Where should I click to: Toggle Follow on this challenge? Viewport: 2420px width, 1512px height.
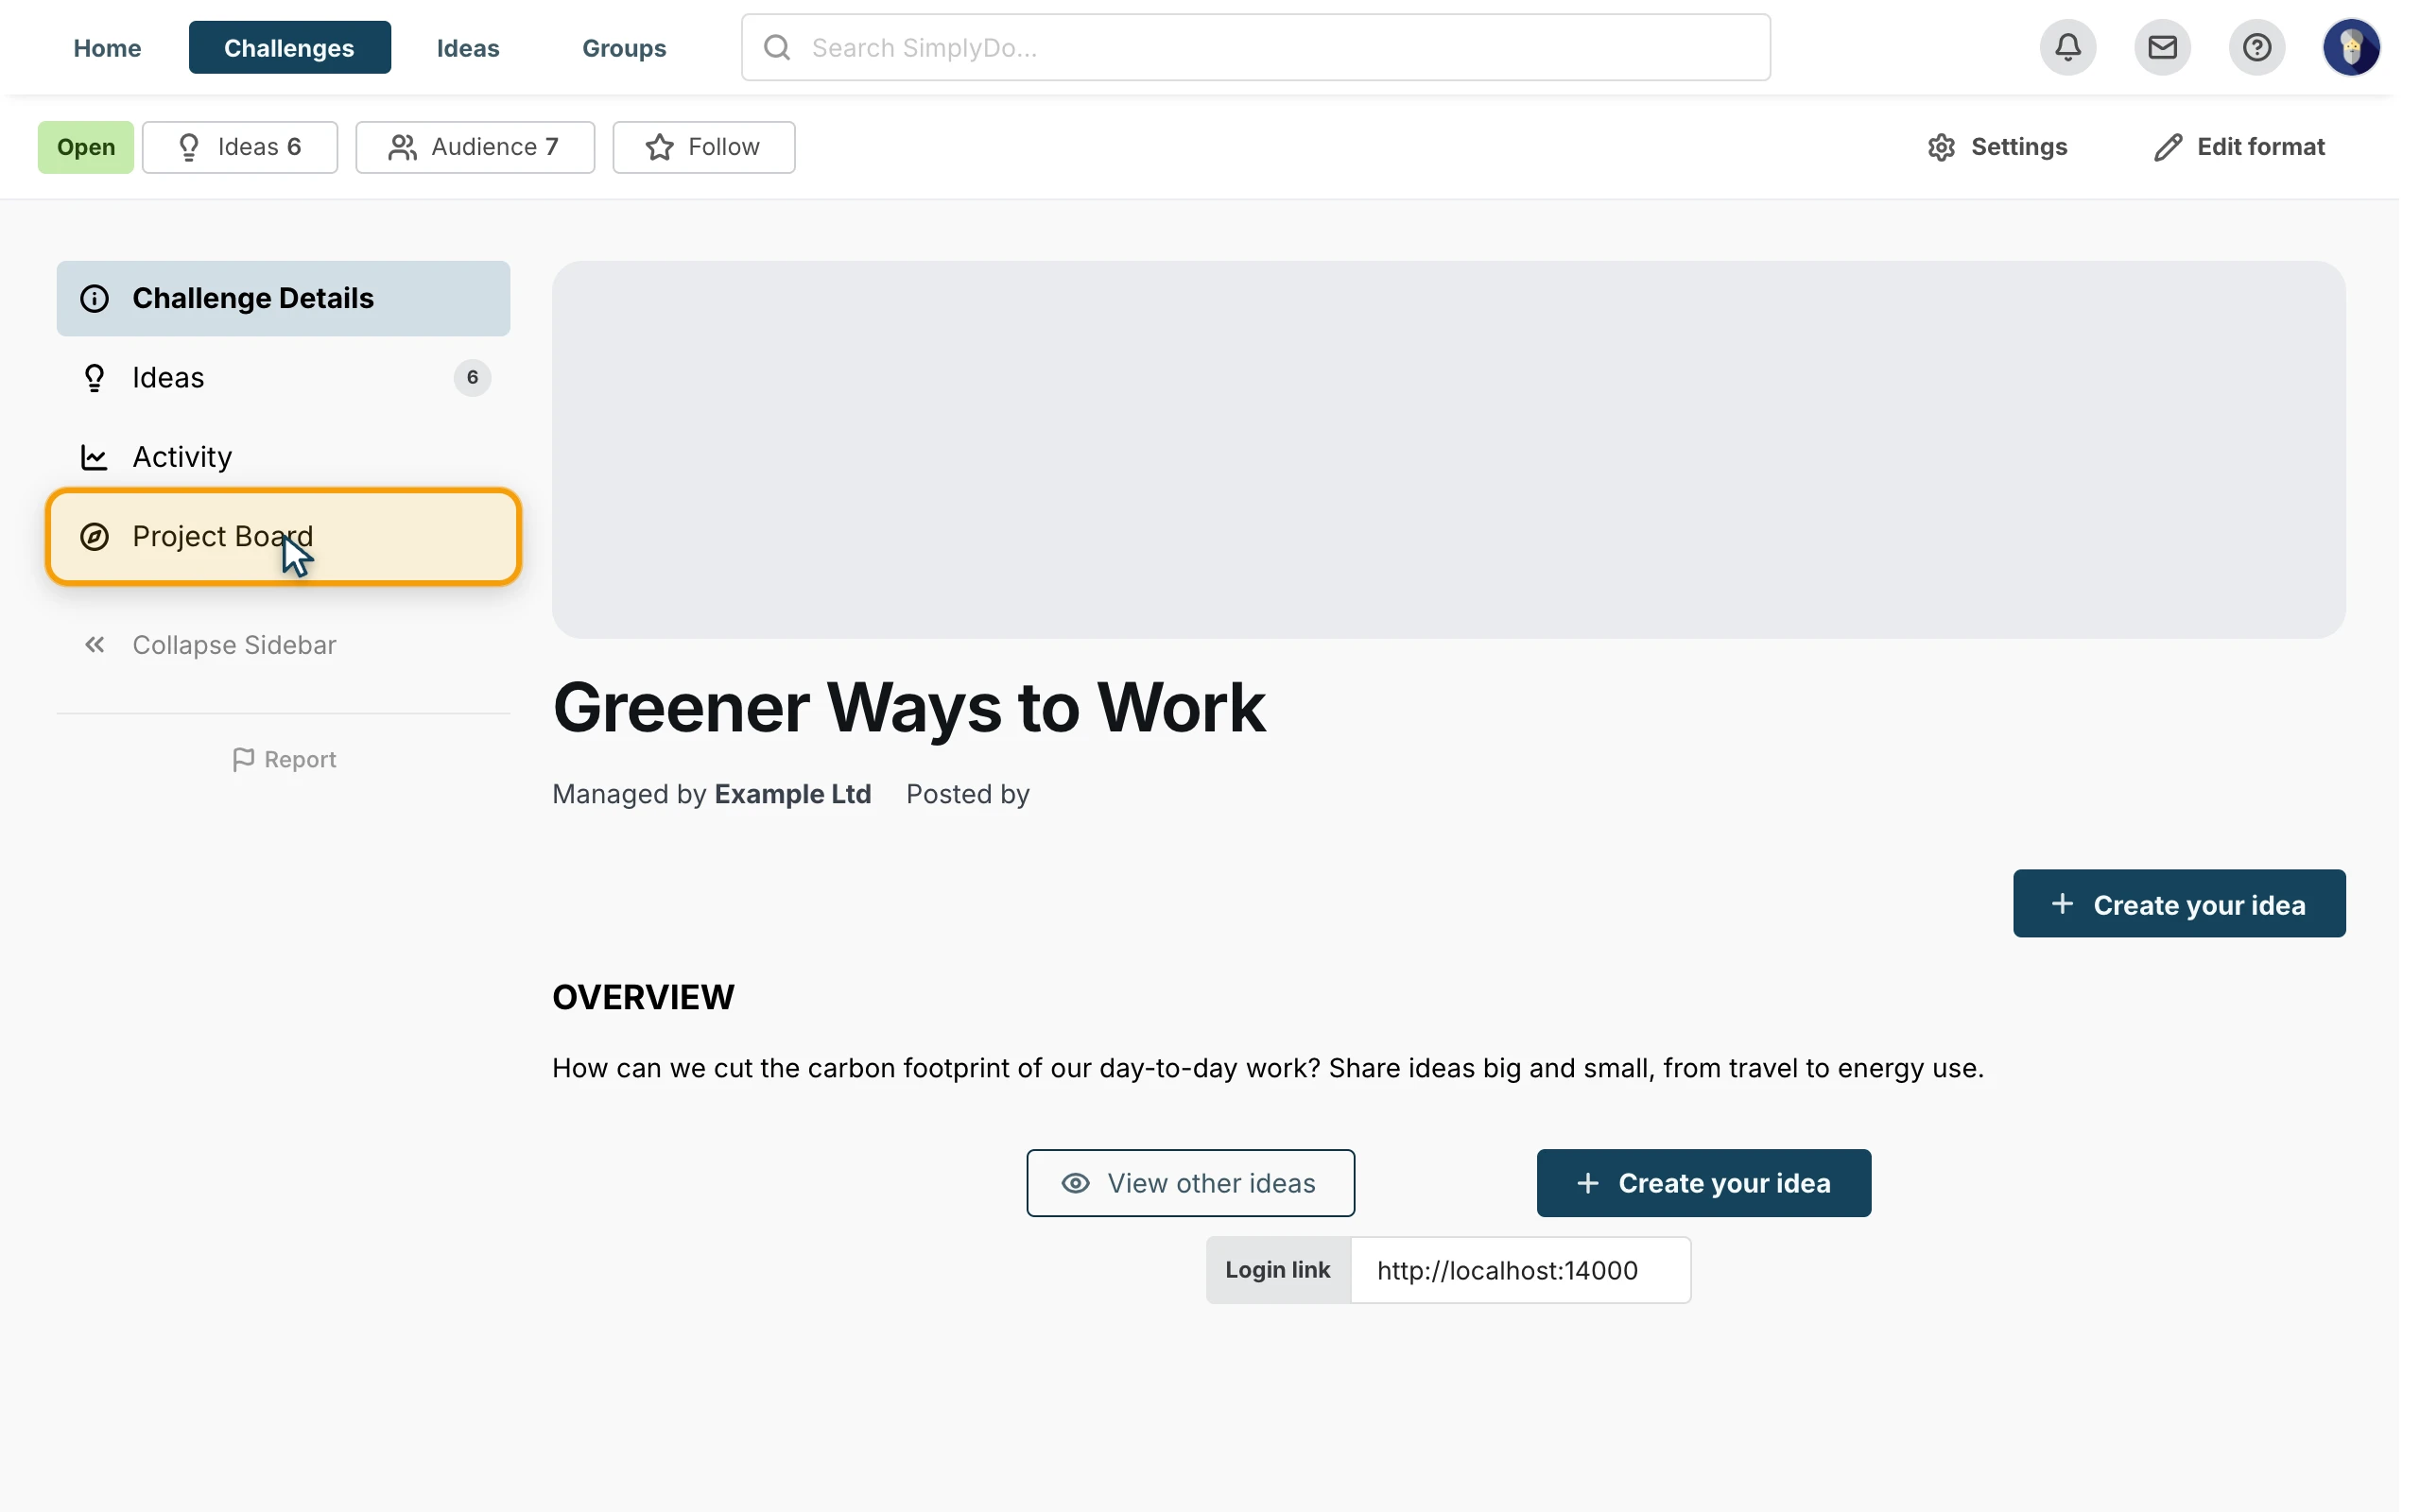click(704, 147)
